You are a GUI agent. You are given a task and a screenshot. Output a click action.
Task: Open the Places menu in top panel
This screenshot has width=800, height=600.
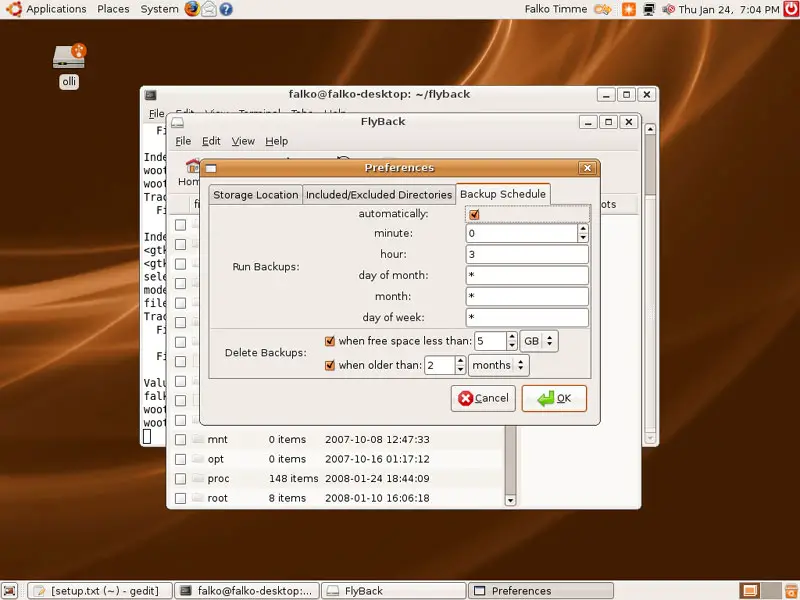(x=113, y=9)
